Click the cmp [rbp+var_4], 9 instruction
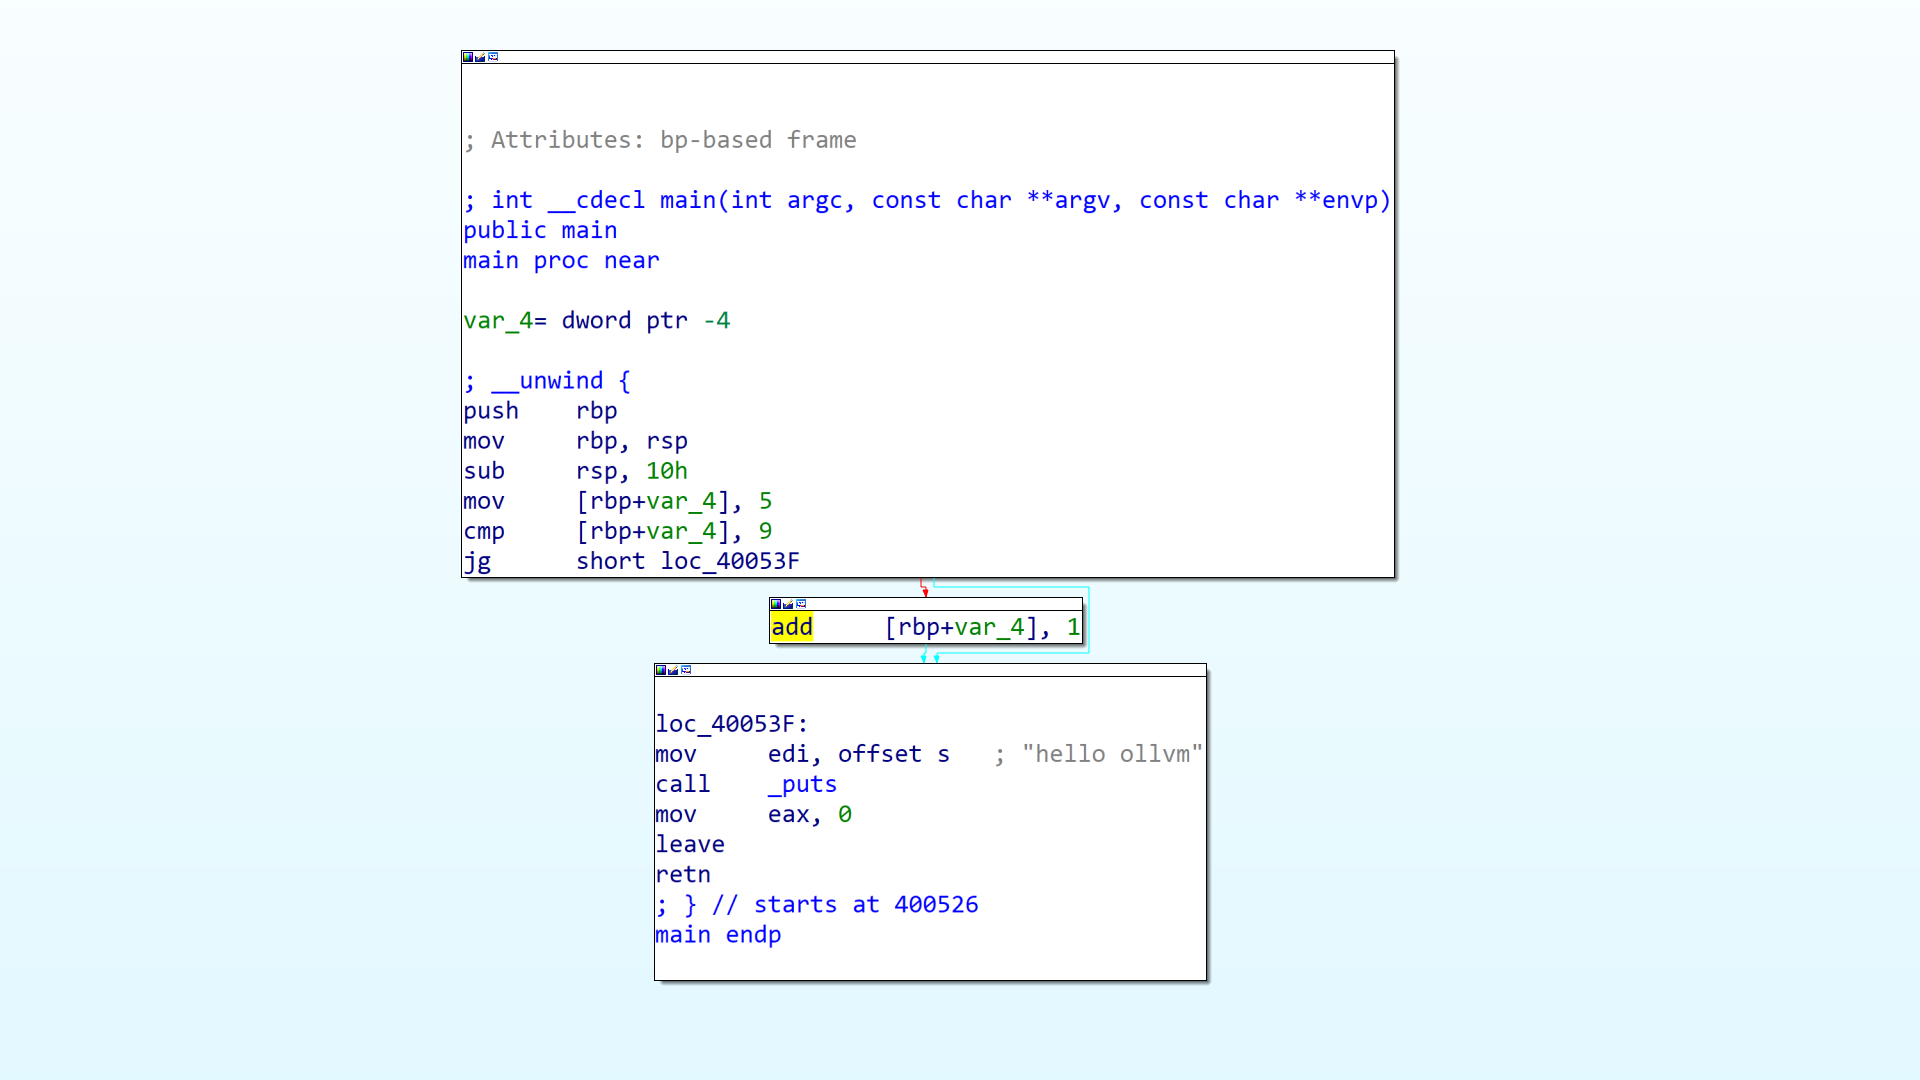 [617, 531]
